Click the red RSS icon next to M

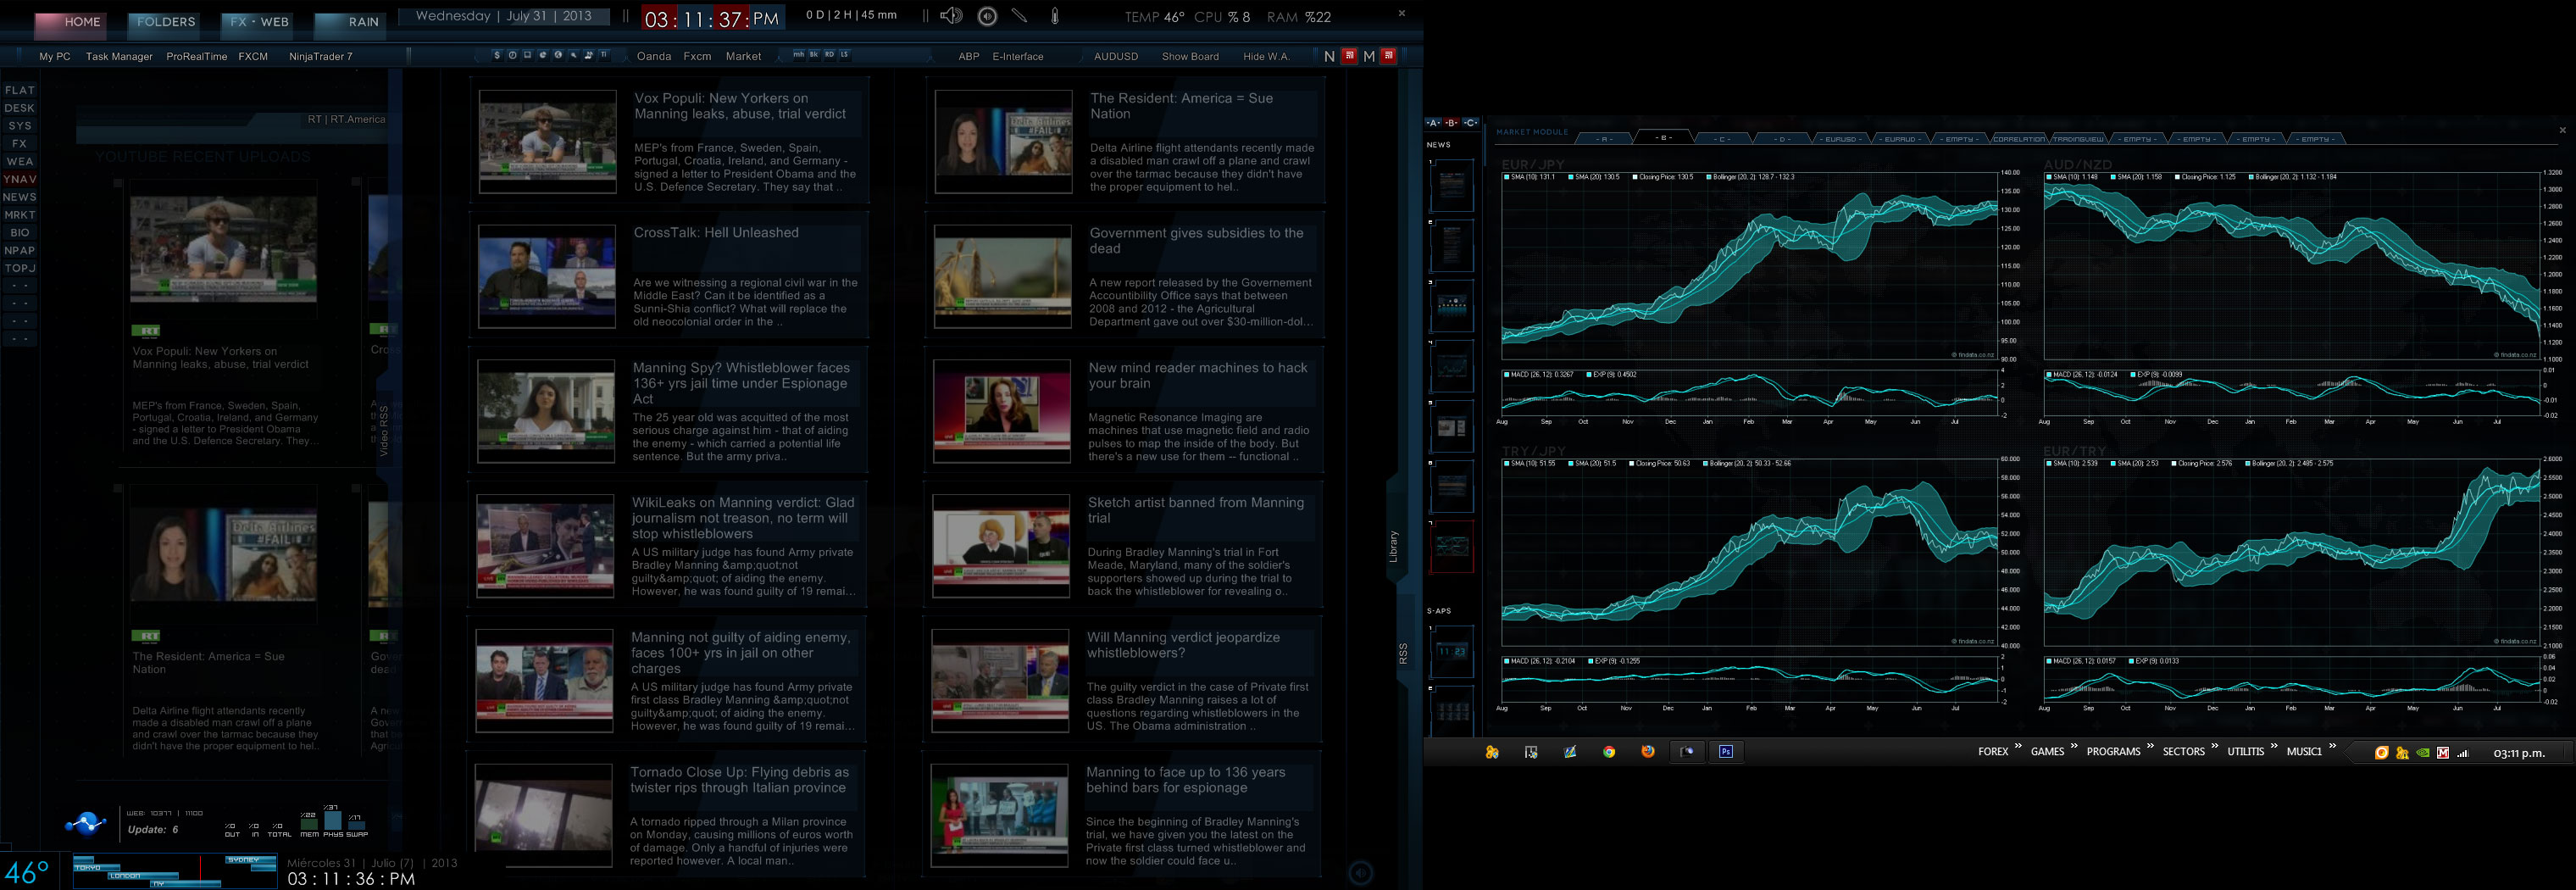(1388, 56)
